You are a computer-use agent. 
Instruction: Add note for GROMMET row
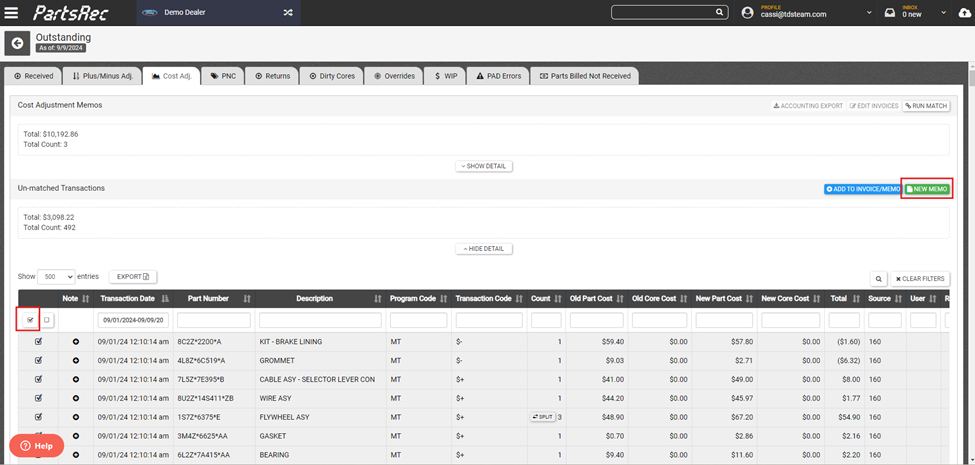tap(76, 361)
